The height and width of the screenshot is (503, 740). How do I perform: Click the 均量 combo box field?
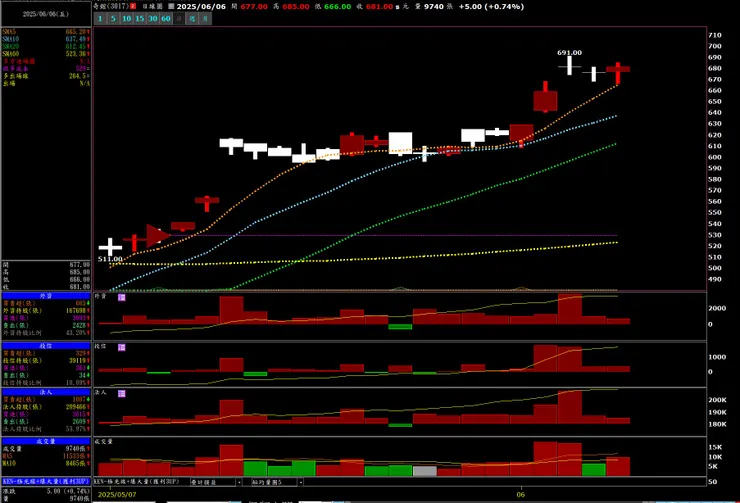pos(274,482)
